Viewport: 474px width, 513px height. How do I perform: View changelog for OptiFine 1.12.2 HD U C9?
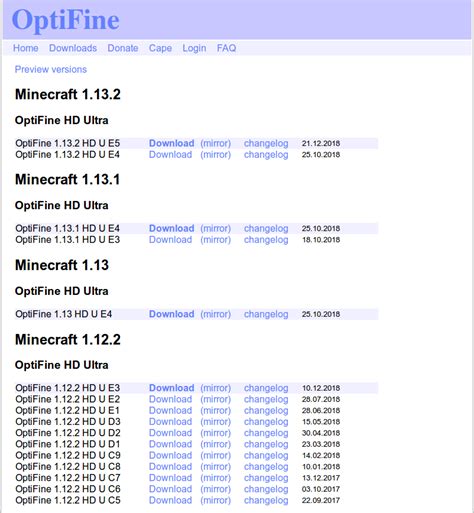pyautogui.click(x=266, y=455)
